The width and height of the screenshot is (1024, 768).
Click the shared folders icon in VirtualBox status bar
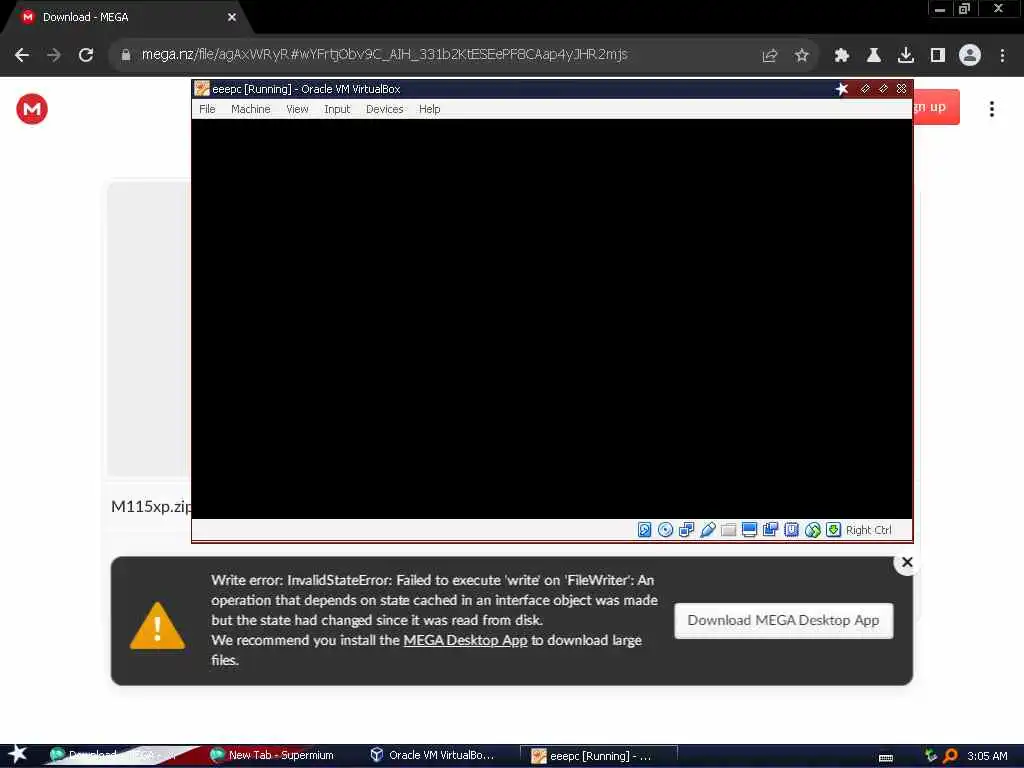pyautogui.click(x=728, y=530)
